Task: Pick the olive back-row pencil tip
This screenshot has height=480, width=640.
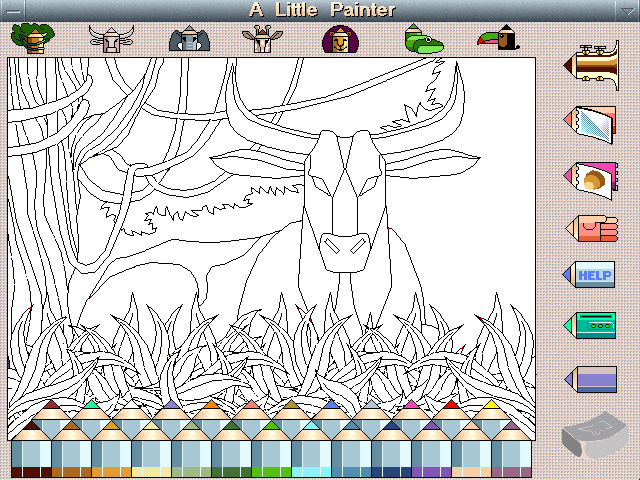Action: pos(291,407)
